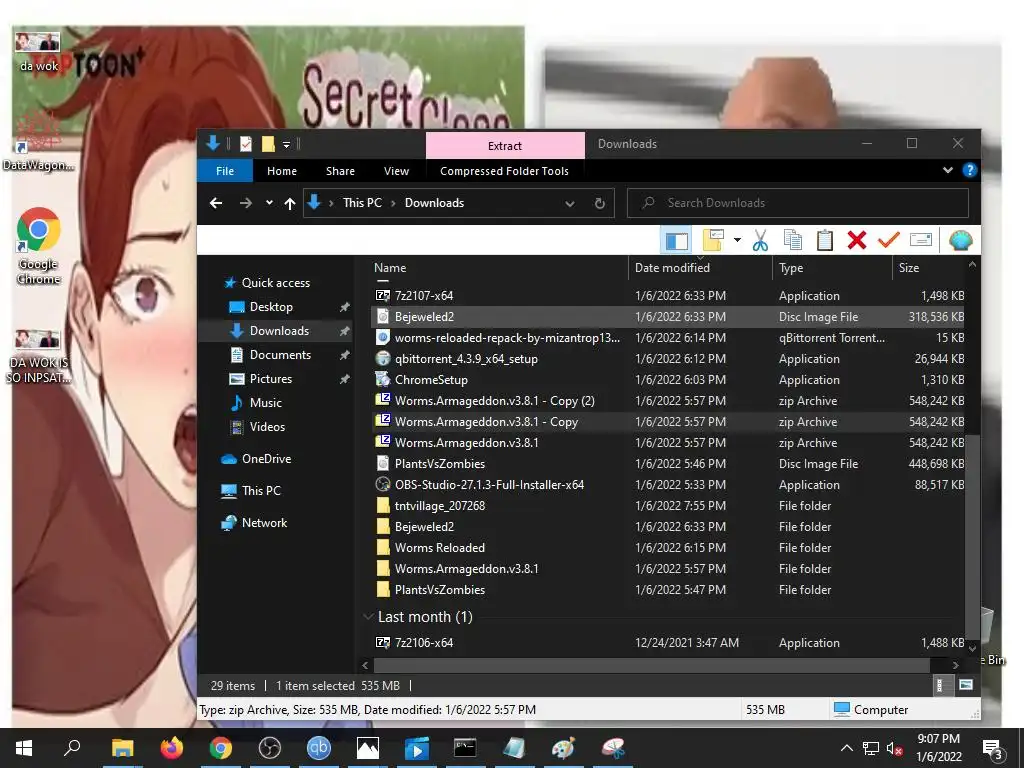Click the clipboard Paste icon
Viewport: 1024px width, 768px height.
[825, 240]
